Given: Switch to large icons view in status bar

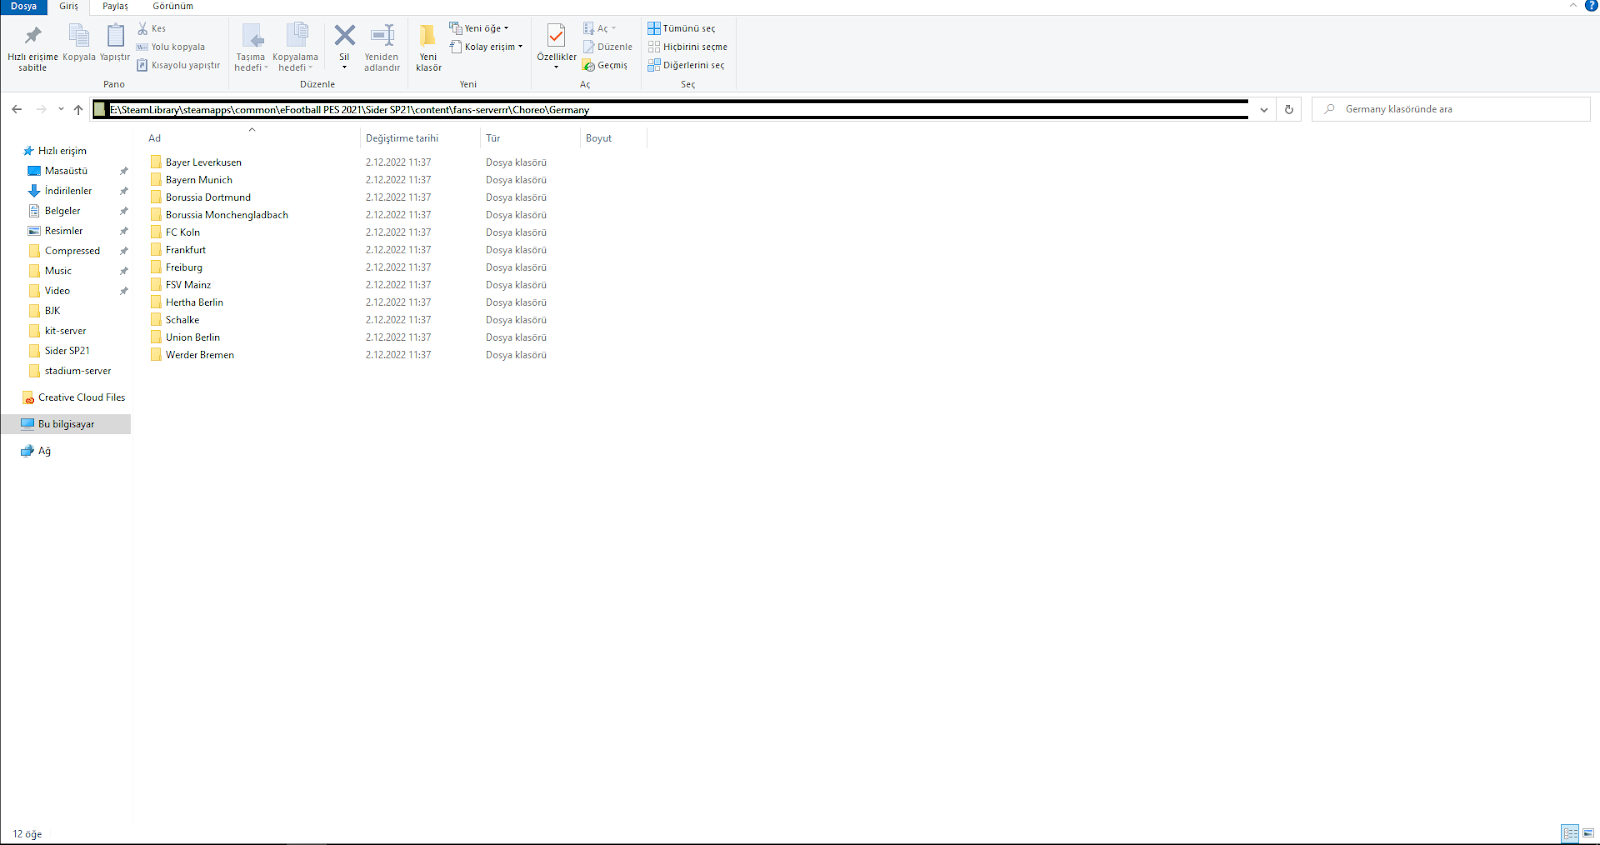Looking at the screenshot, I should pyautogui.click(x=1588, y=833).
